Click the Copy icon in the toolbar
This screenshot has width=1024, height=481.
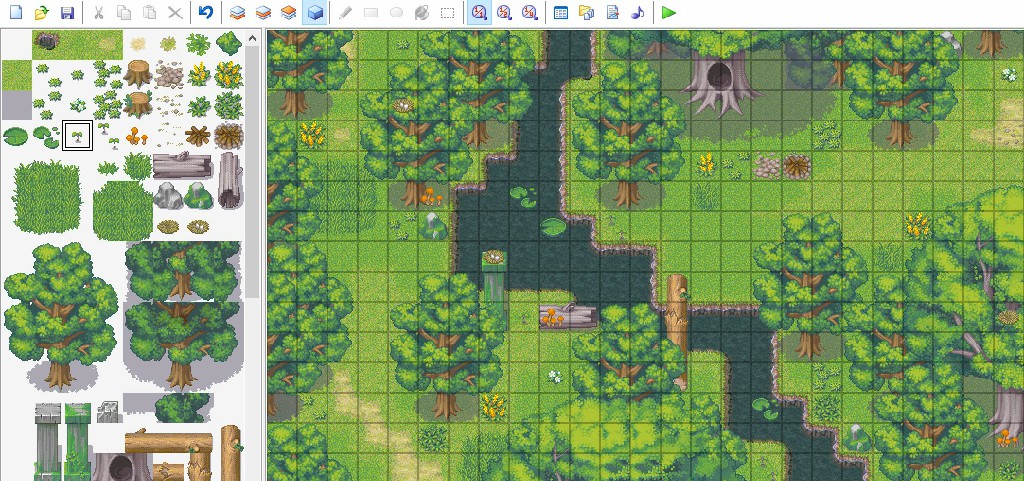(x=124, y=12)
